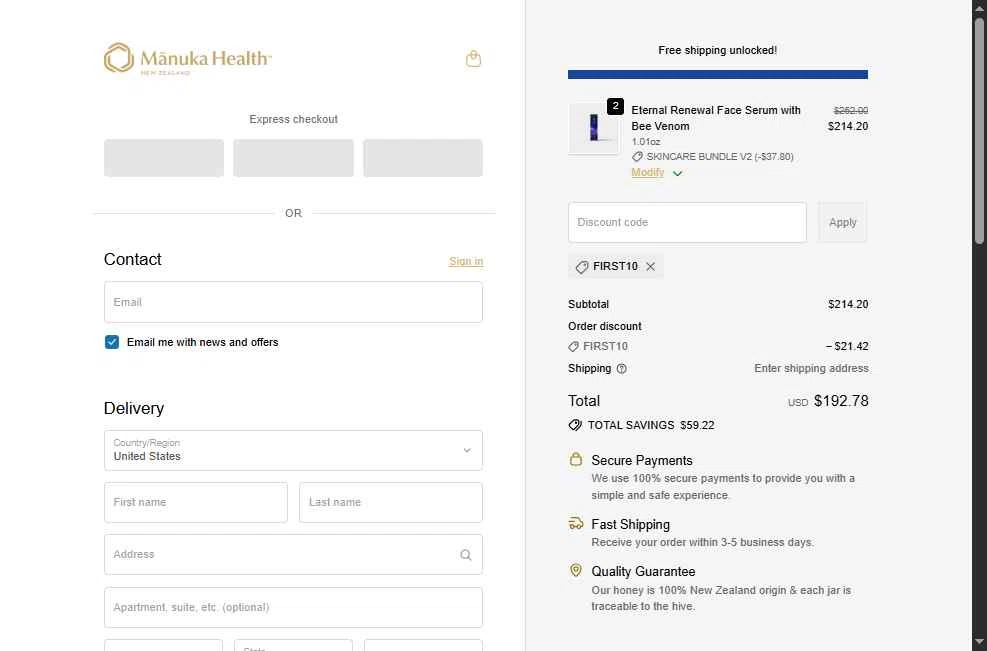Click the tag icon in FIRST10 chip
The image size is (987, 651).
pyautogui.click(x=582, y=267)
